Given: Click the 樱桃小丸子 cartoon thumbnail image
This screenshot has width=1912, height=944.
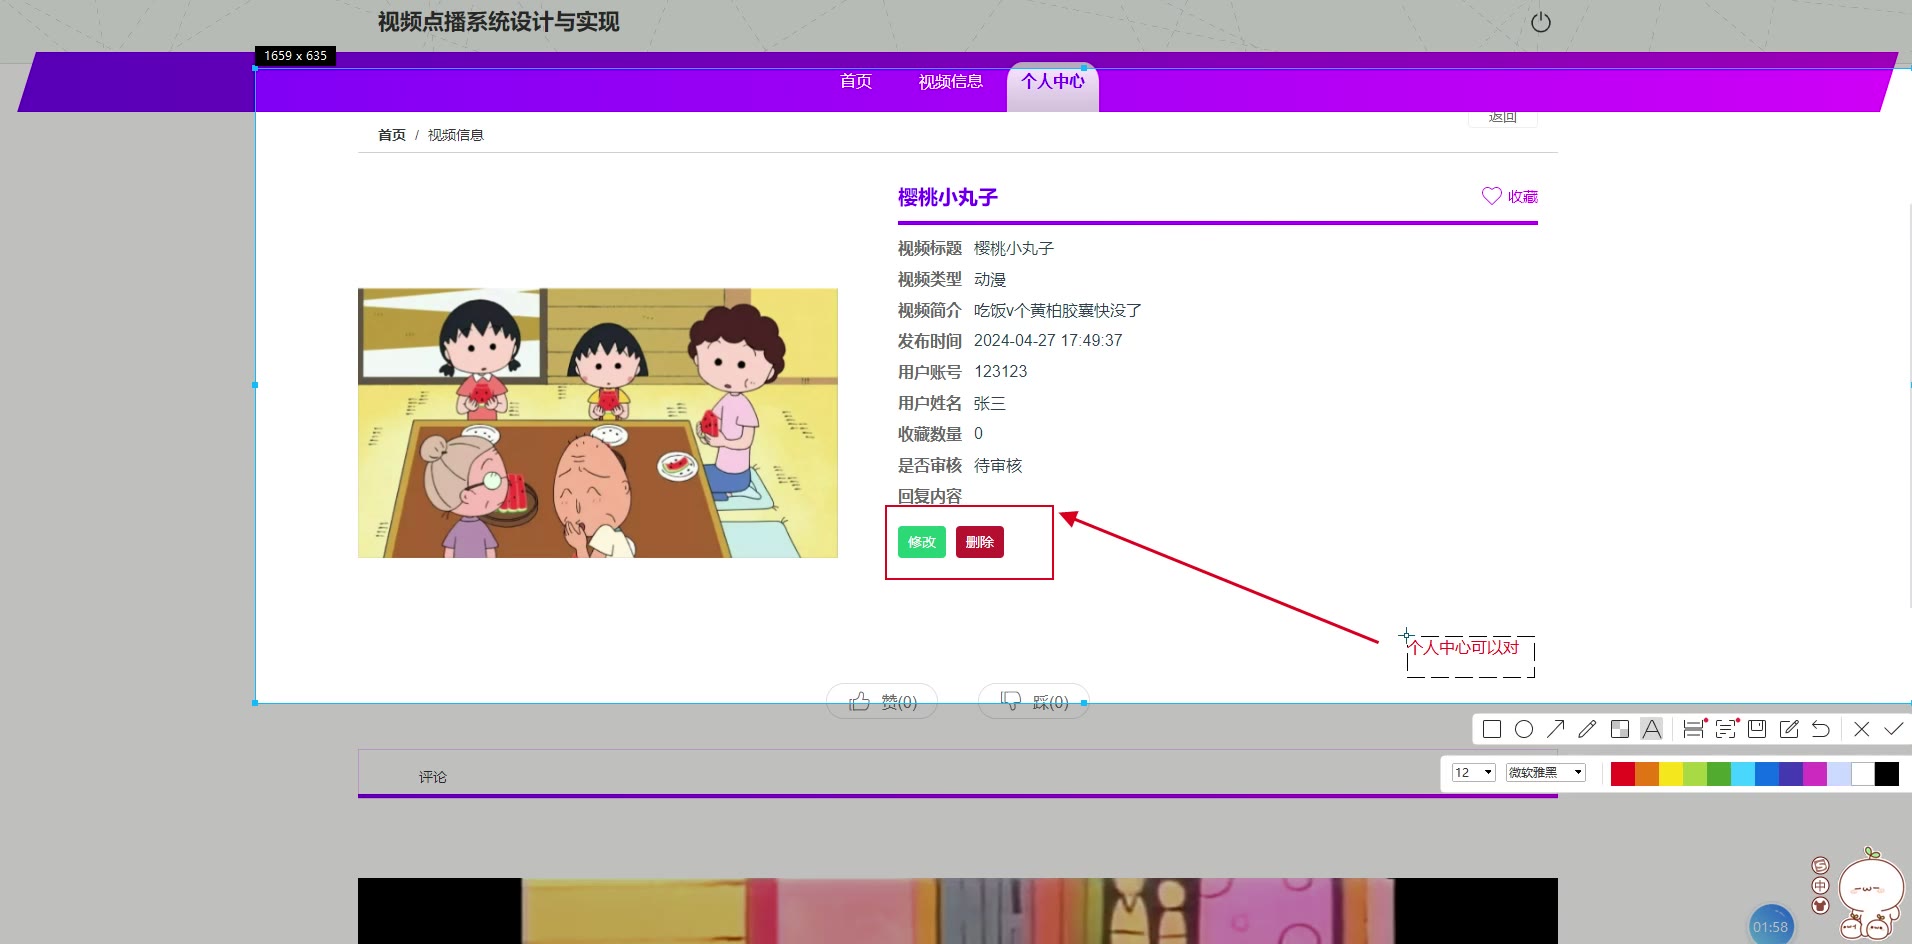Looking at the screenshot, I should pyautogui.click(x=598, y=423).
